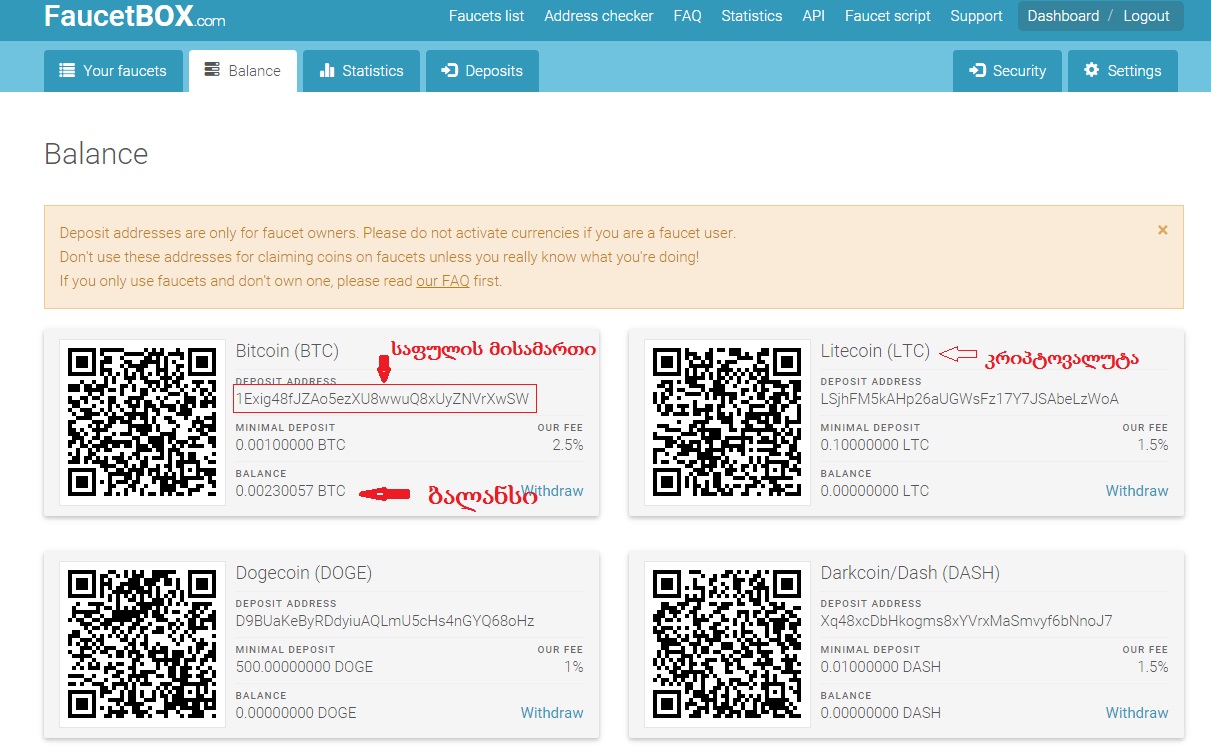Click the 0.10000000 LTC minimal deposit value
The image size is (1211, 754).
pyautogui.click(x=875, y=445)
